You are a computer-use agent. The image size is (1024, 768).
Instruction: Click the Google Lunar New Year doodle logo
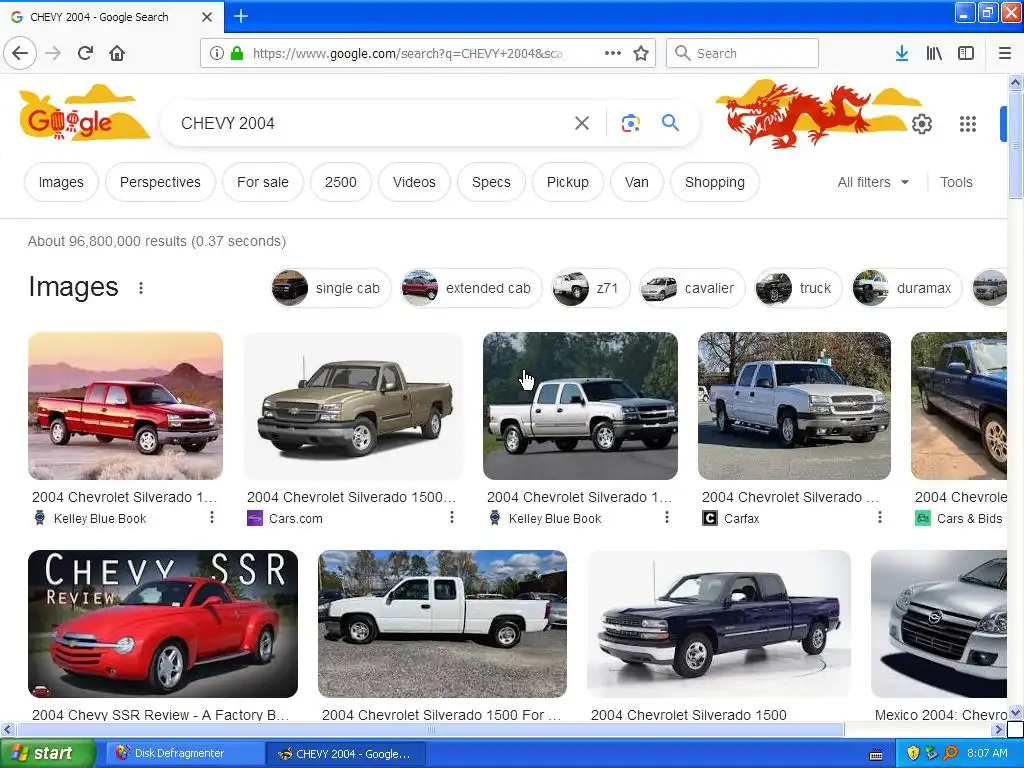(83, 112)
